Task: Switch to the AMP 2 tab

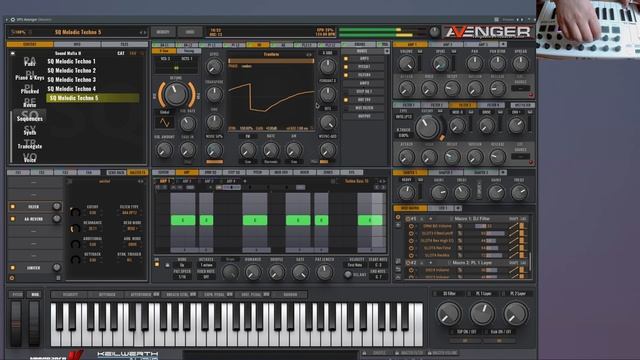Action: tap(447, 44)
